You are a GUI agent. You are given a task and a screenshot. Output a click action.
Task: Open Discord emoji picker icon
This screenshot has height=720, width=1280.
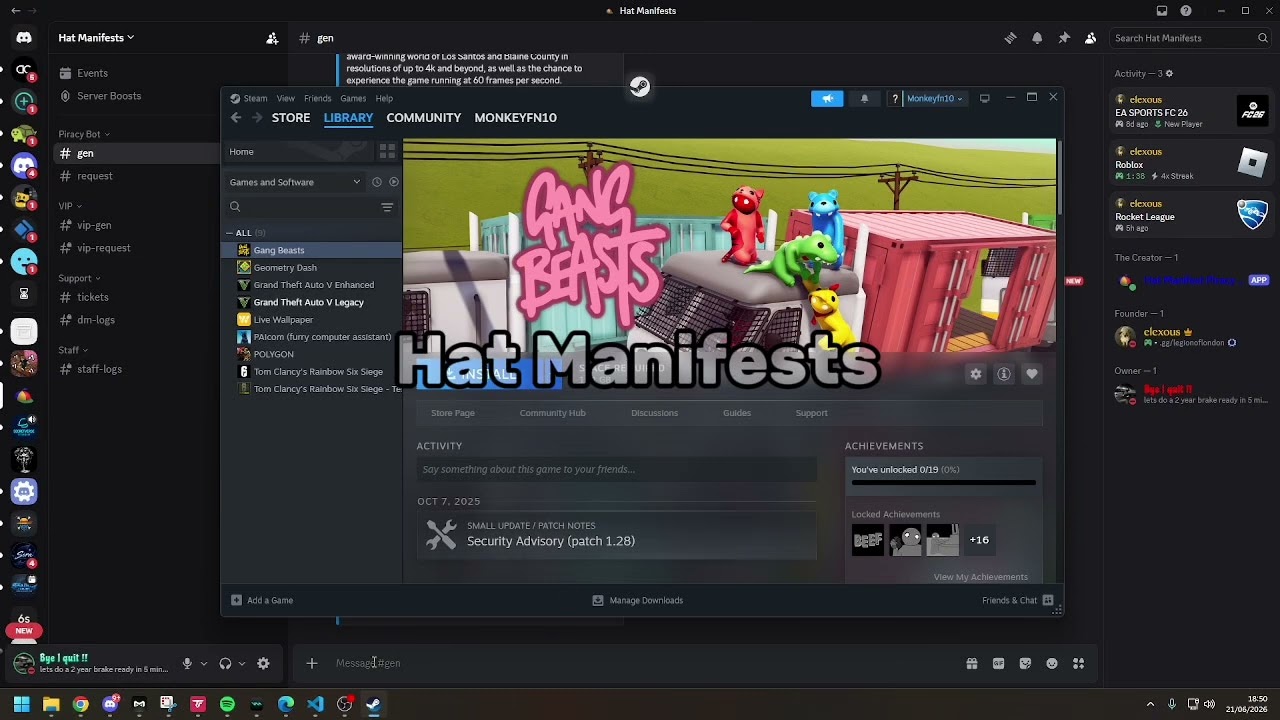tap(1052, 663)
